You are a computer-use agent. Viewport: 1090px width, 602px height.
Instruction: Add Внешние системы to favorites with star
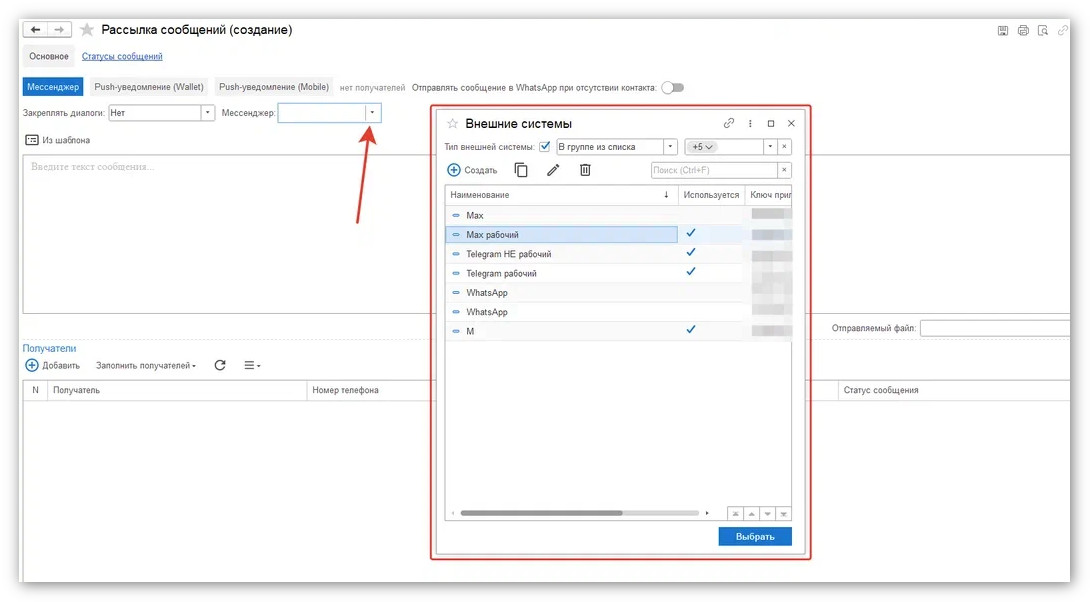(452, 123)
